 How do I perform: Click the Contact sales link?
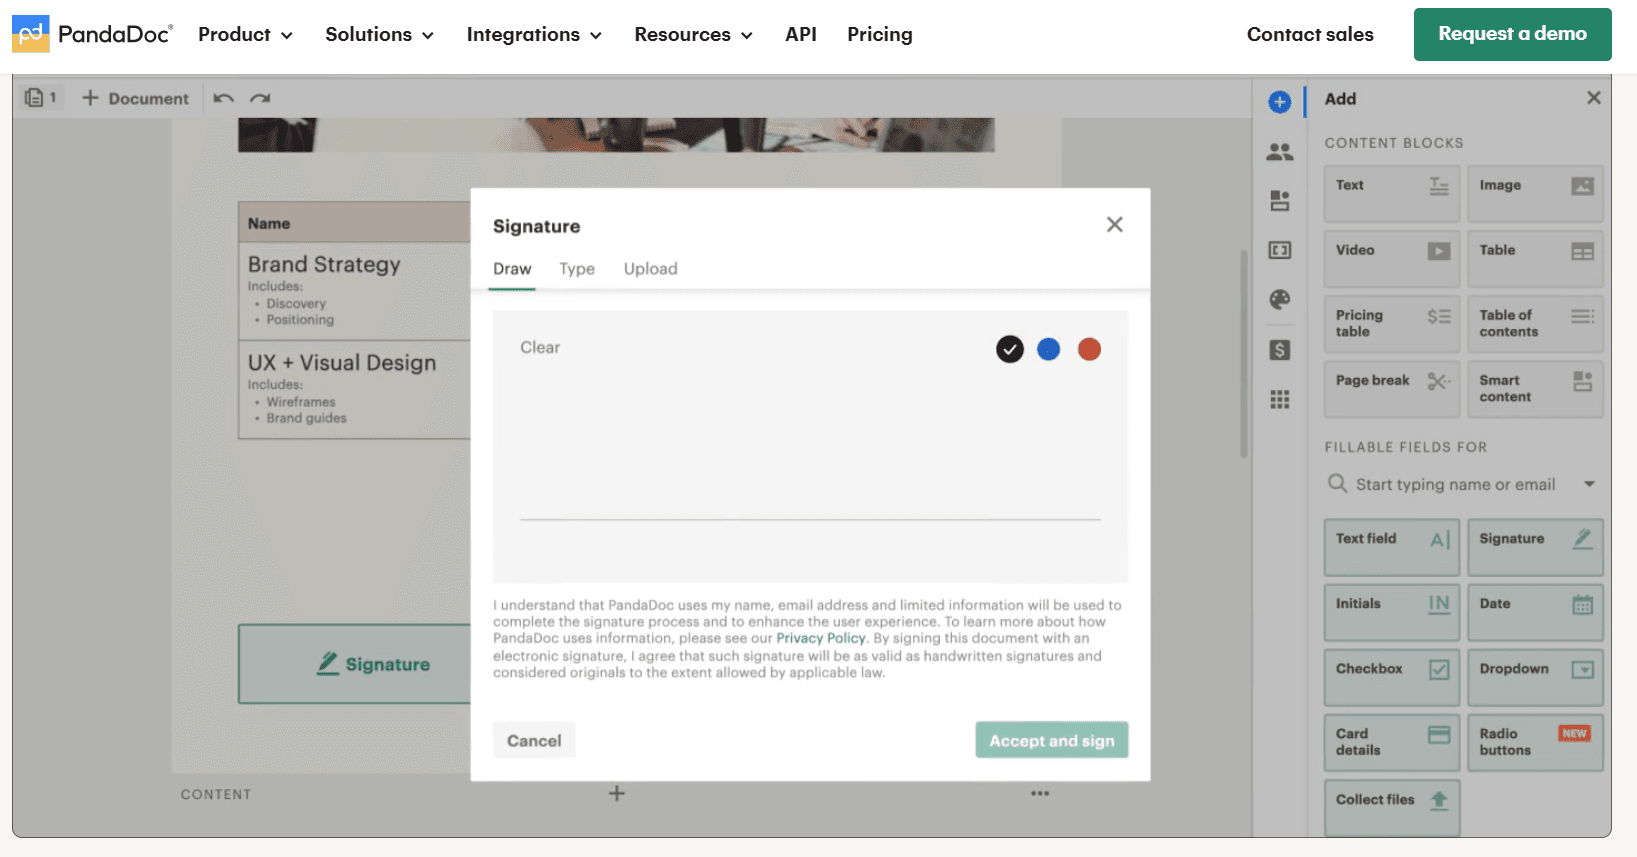tap(1310, 34)
